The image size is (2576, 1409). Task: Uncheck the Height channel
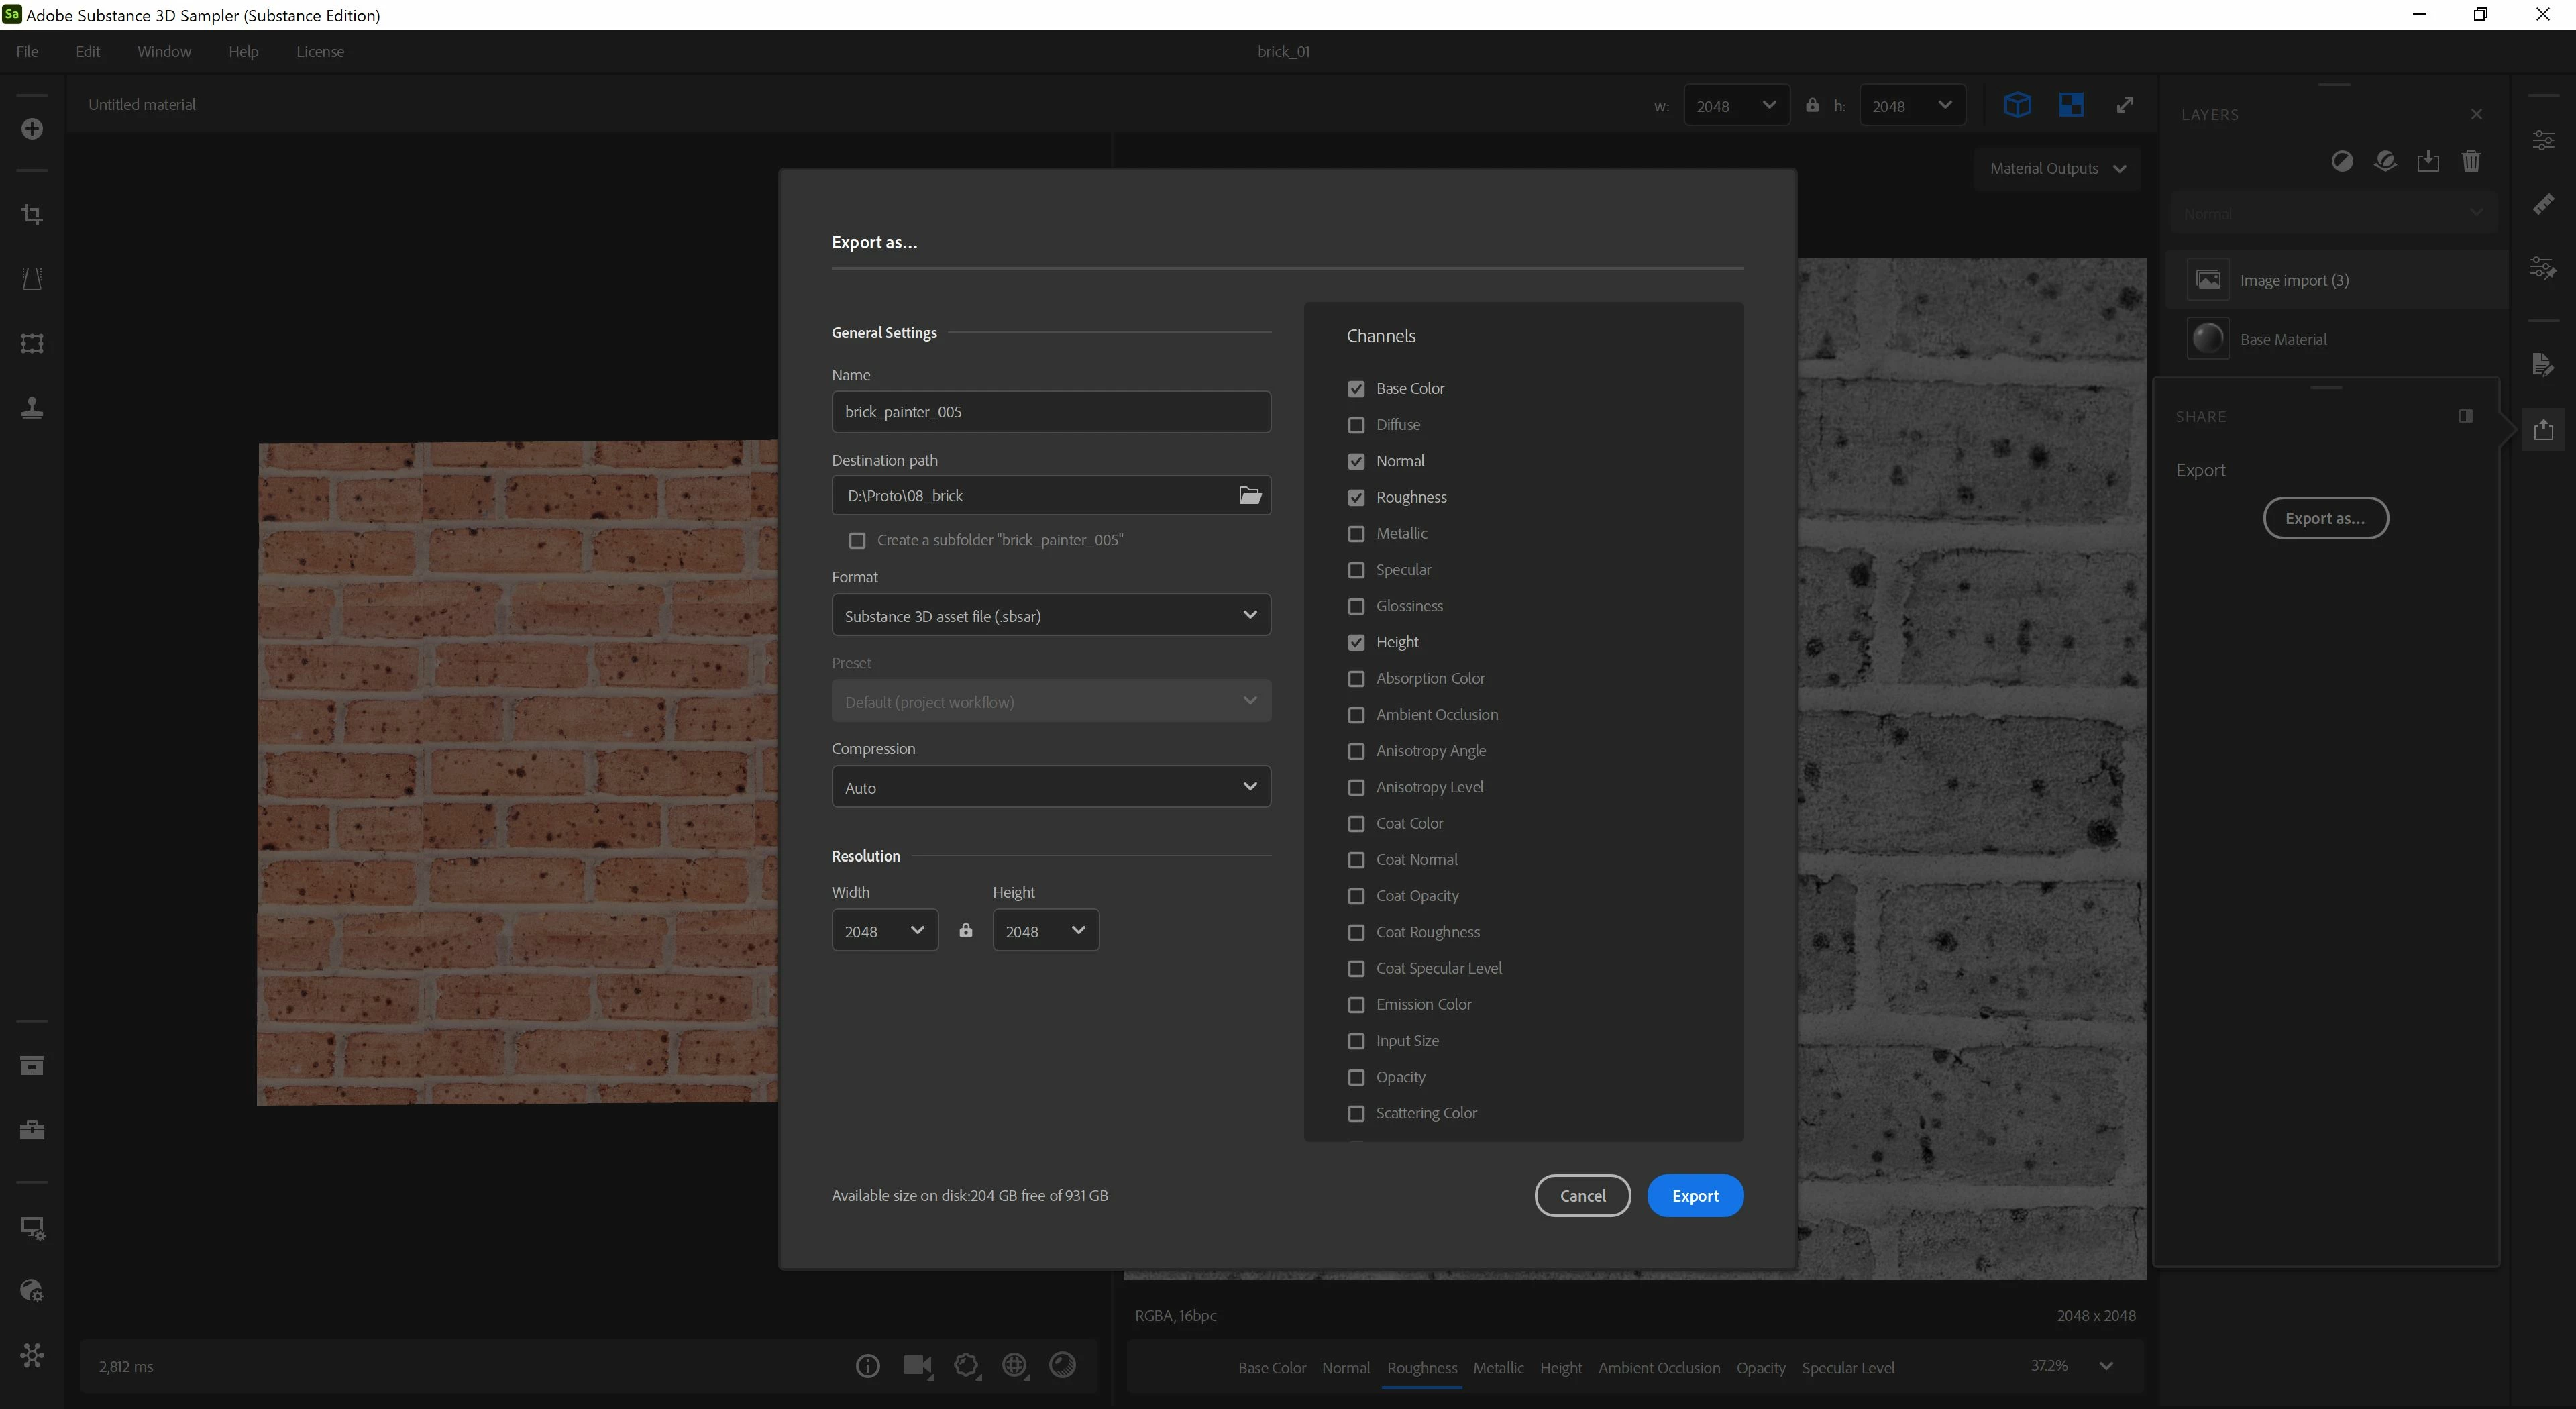pyautogui.click(x=1356, y=642)
